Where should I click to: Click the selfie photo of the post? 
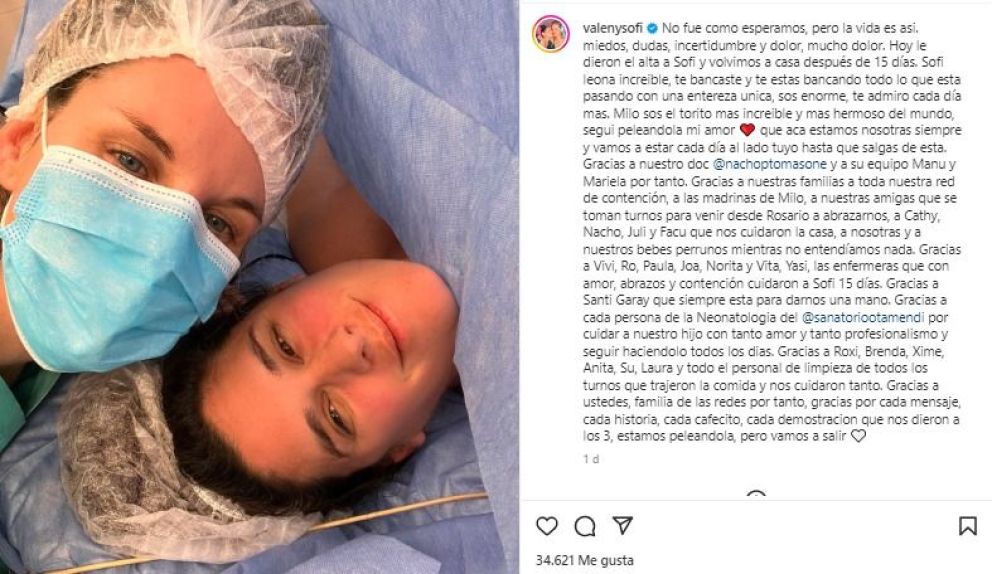coord(259,287)
